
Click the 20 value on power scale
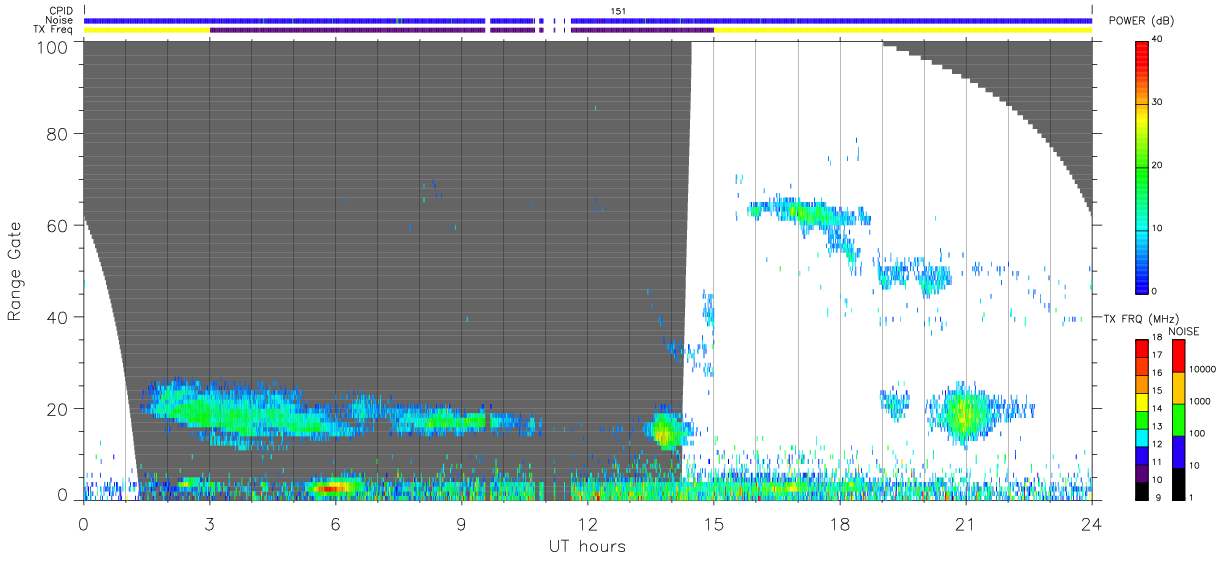pos(1159,165)
